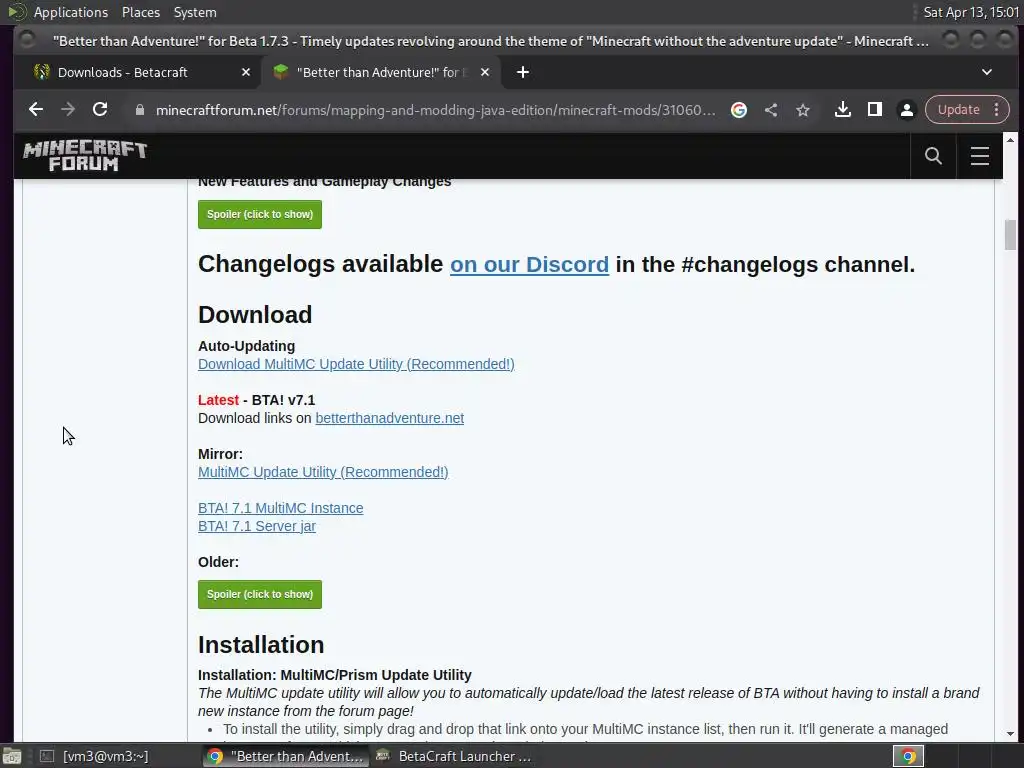Click the scrollbar down arrow
This screenshot has width=1024, height=768.
click(x=1010, y=733)
